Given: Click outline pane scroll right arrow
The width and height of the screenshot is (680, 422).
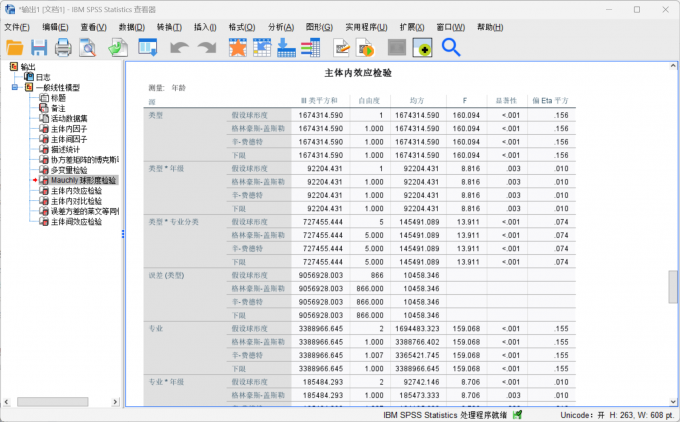Looking at the screenshot, I should 115,402.
